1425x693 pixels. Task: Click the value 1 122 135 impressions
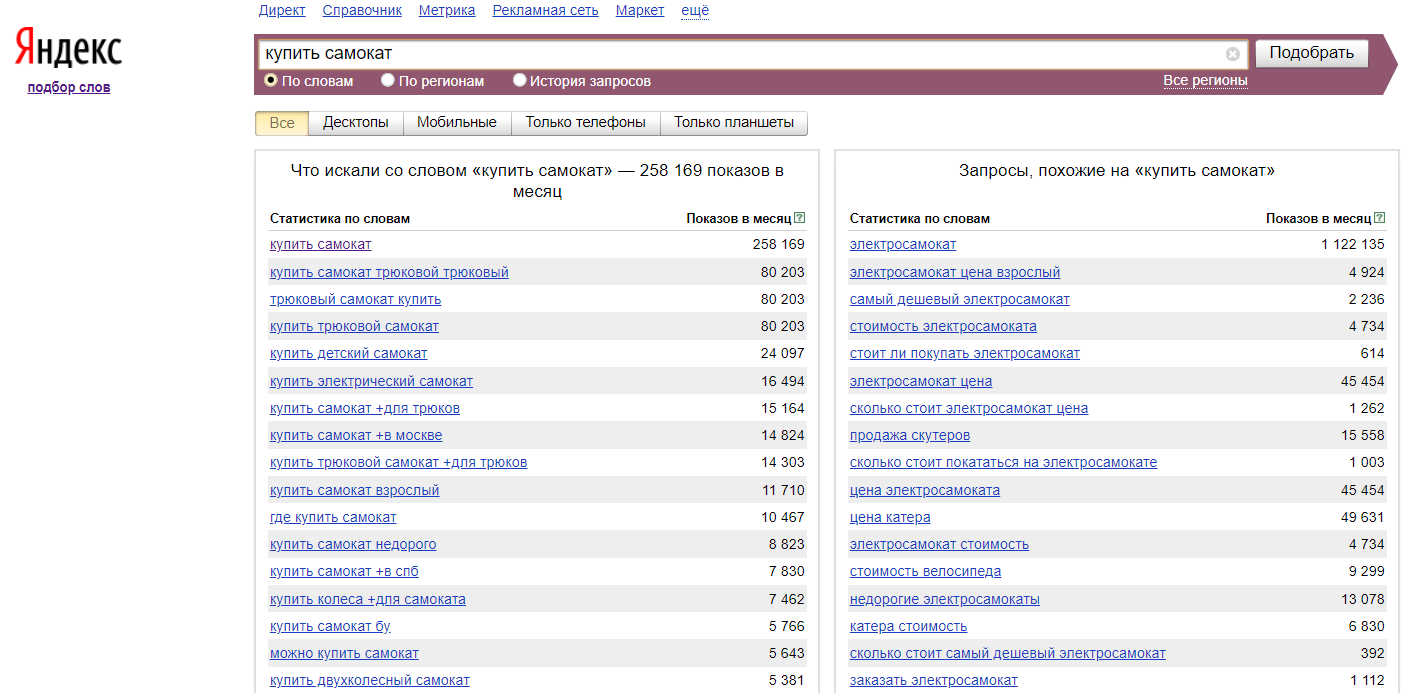coord(1353,244)
